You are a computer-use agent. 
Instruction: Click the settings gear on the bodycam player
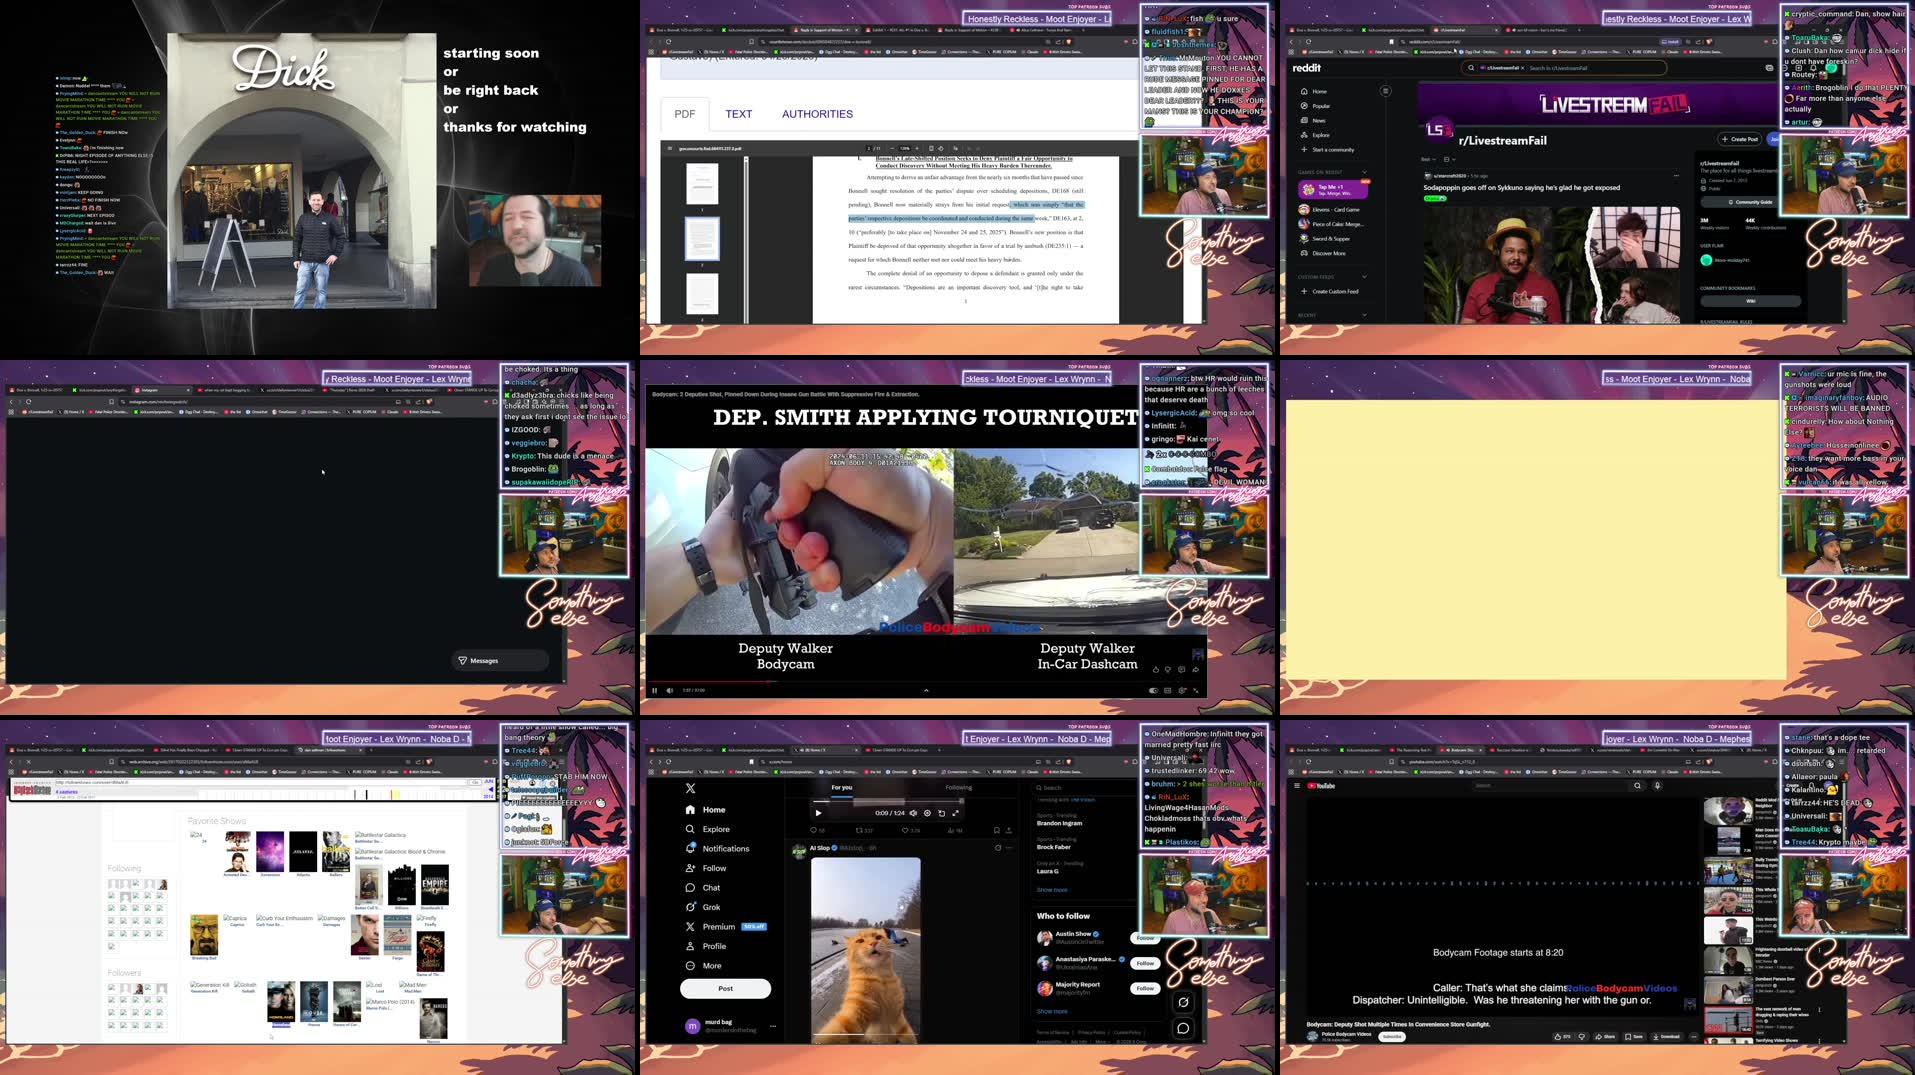pos(1181,691)
